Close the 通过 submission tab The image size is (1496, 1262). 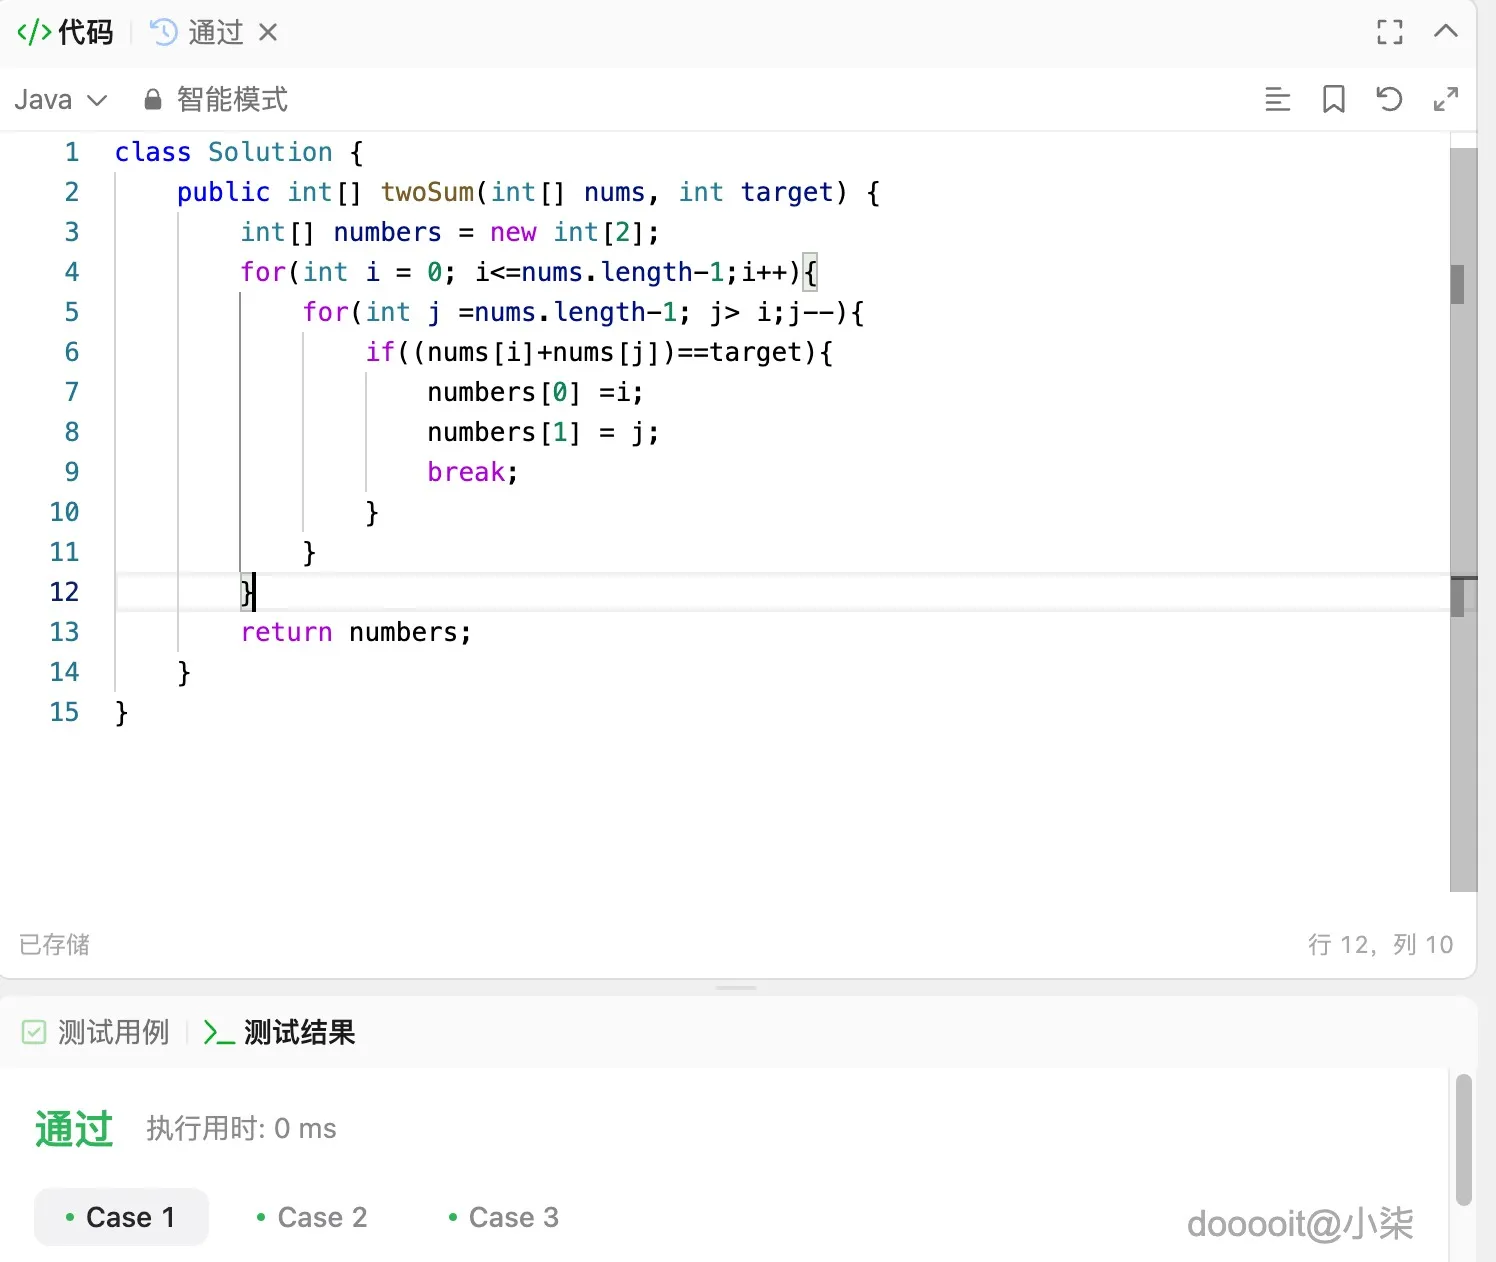[268, 32]
